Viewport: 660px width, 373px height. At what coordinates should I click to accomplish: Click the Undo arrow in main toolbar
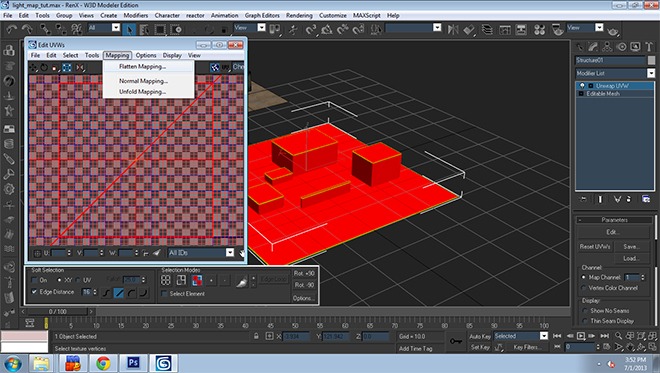click(x=11, y=29)
